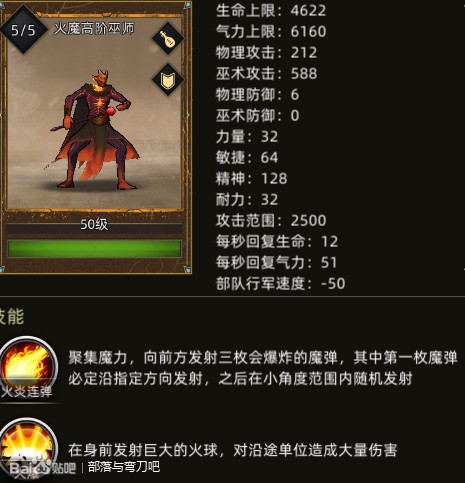This screenshot has width=465, height=483.
Task: Click the 50级 level experience bar
Action: point(94,225)
